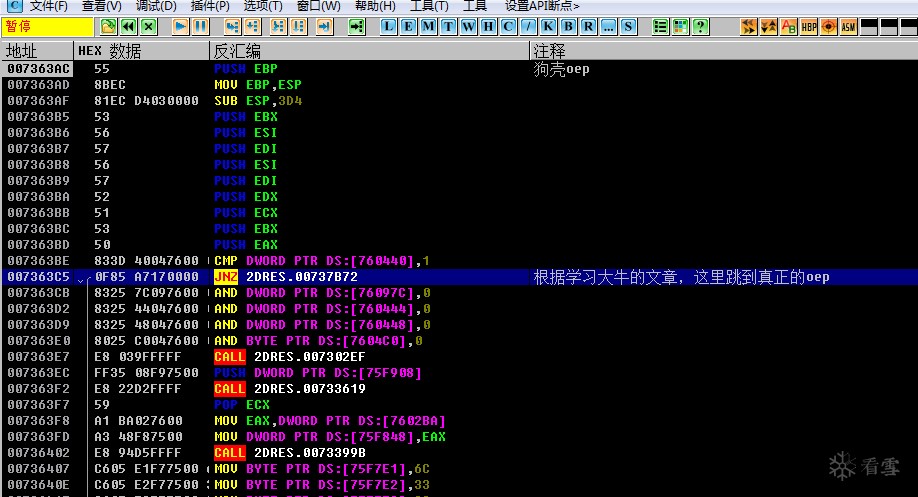Viewport: 918px width, 497px height.
Task: Open Handles window with H button
Action: tap(488, 26)
